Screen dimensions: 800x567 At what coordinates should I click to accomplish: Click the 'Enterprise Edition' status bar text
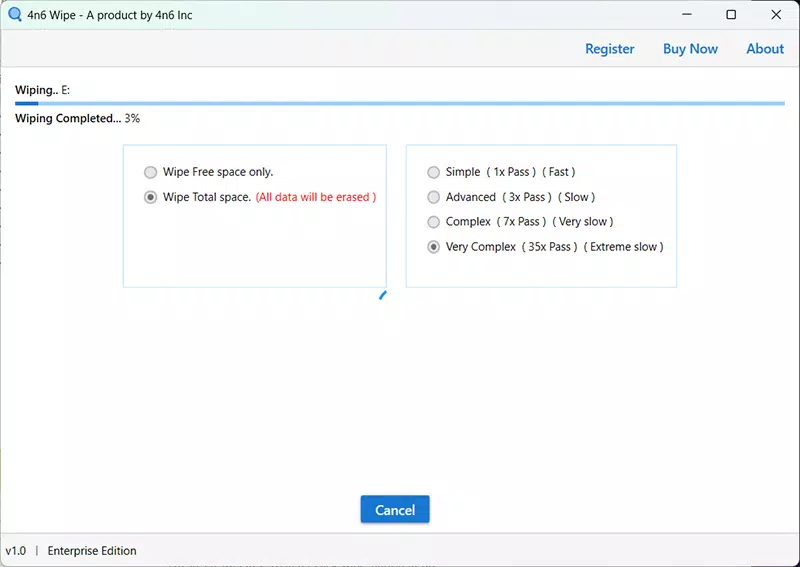click(92, 551)
